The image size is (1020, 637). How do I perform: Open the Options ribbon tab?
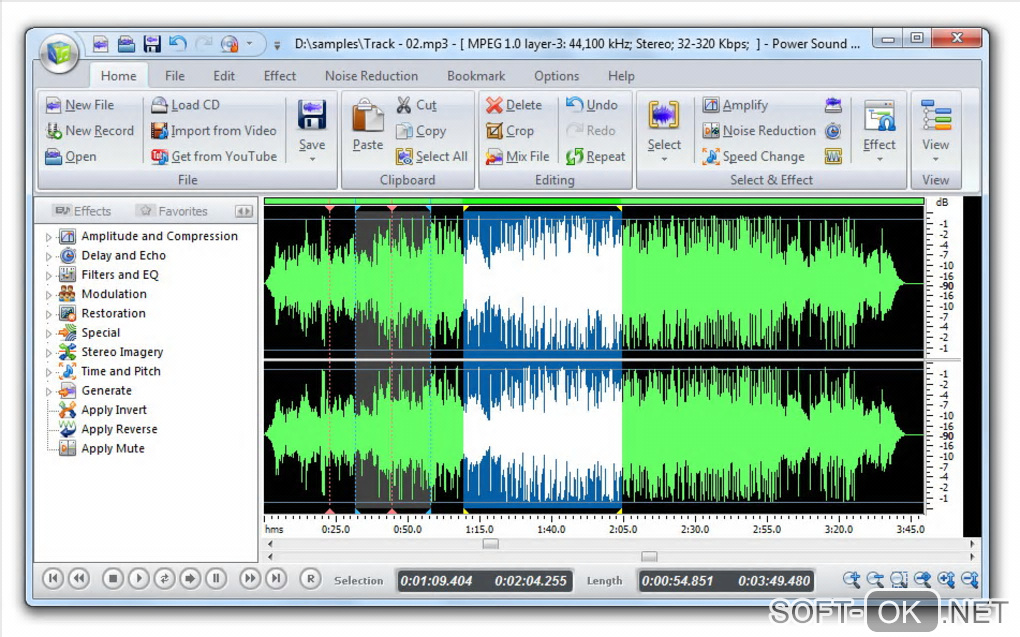(x=556, y=75)
